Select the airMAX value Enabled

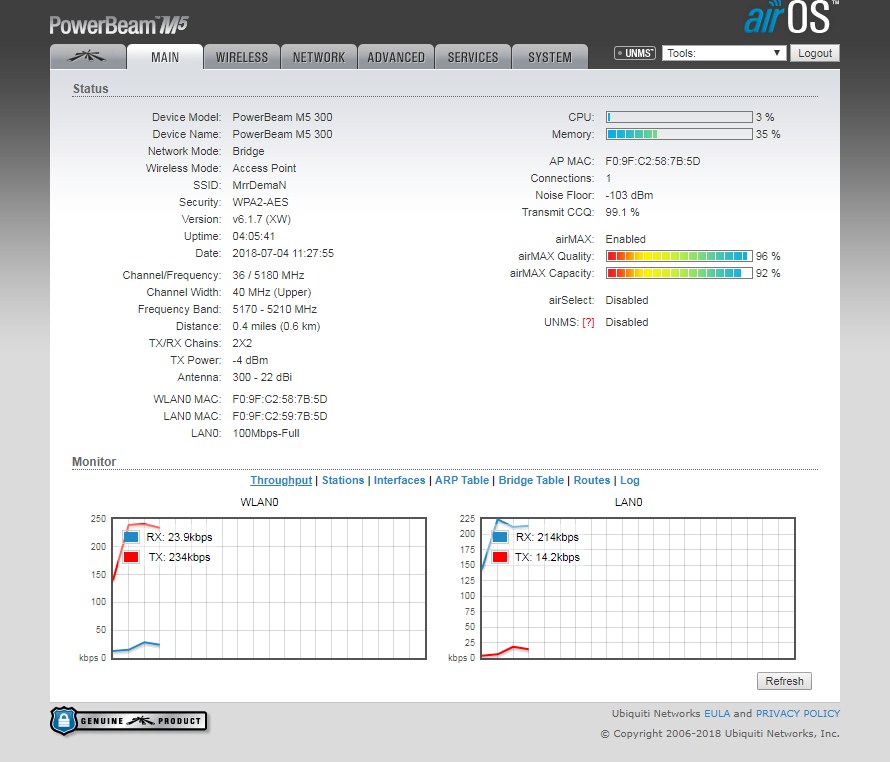(x=625, y=239)
